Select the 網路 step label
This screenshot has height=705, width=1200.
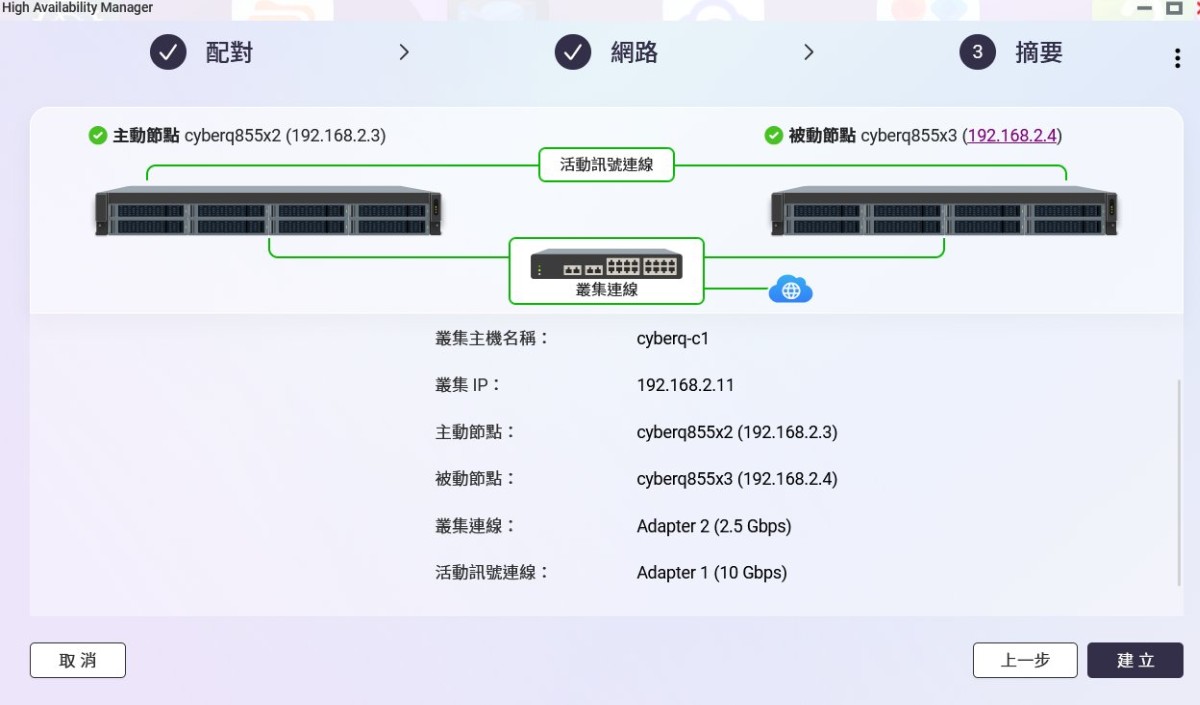pos(634,53)
